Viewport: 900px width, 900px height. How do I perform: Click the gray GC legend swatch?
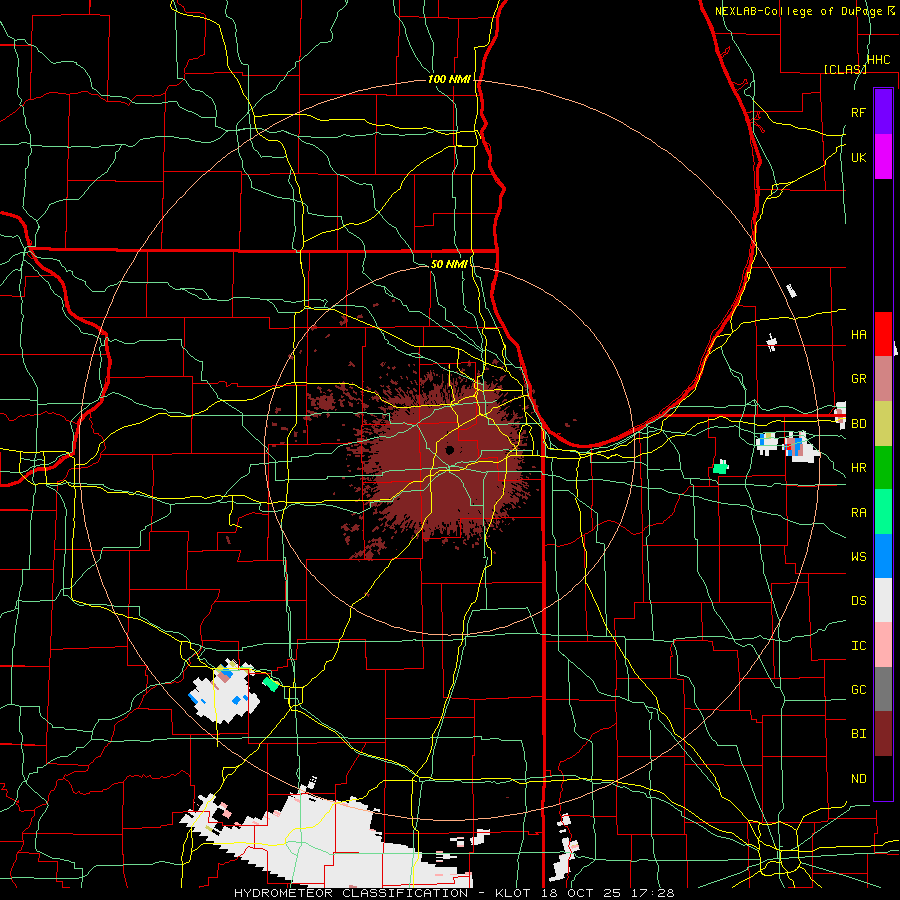click(883, 689)
